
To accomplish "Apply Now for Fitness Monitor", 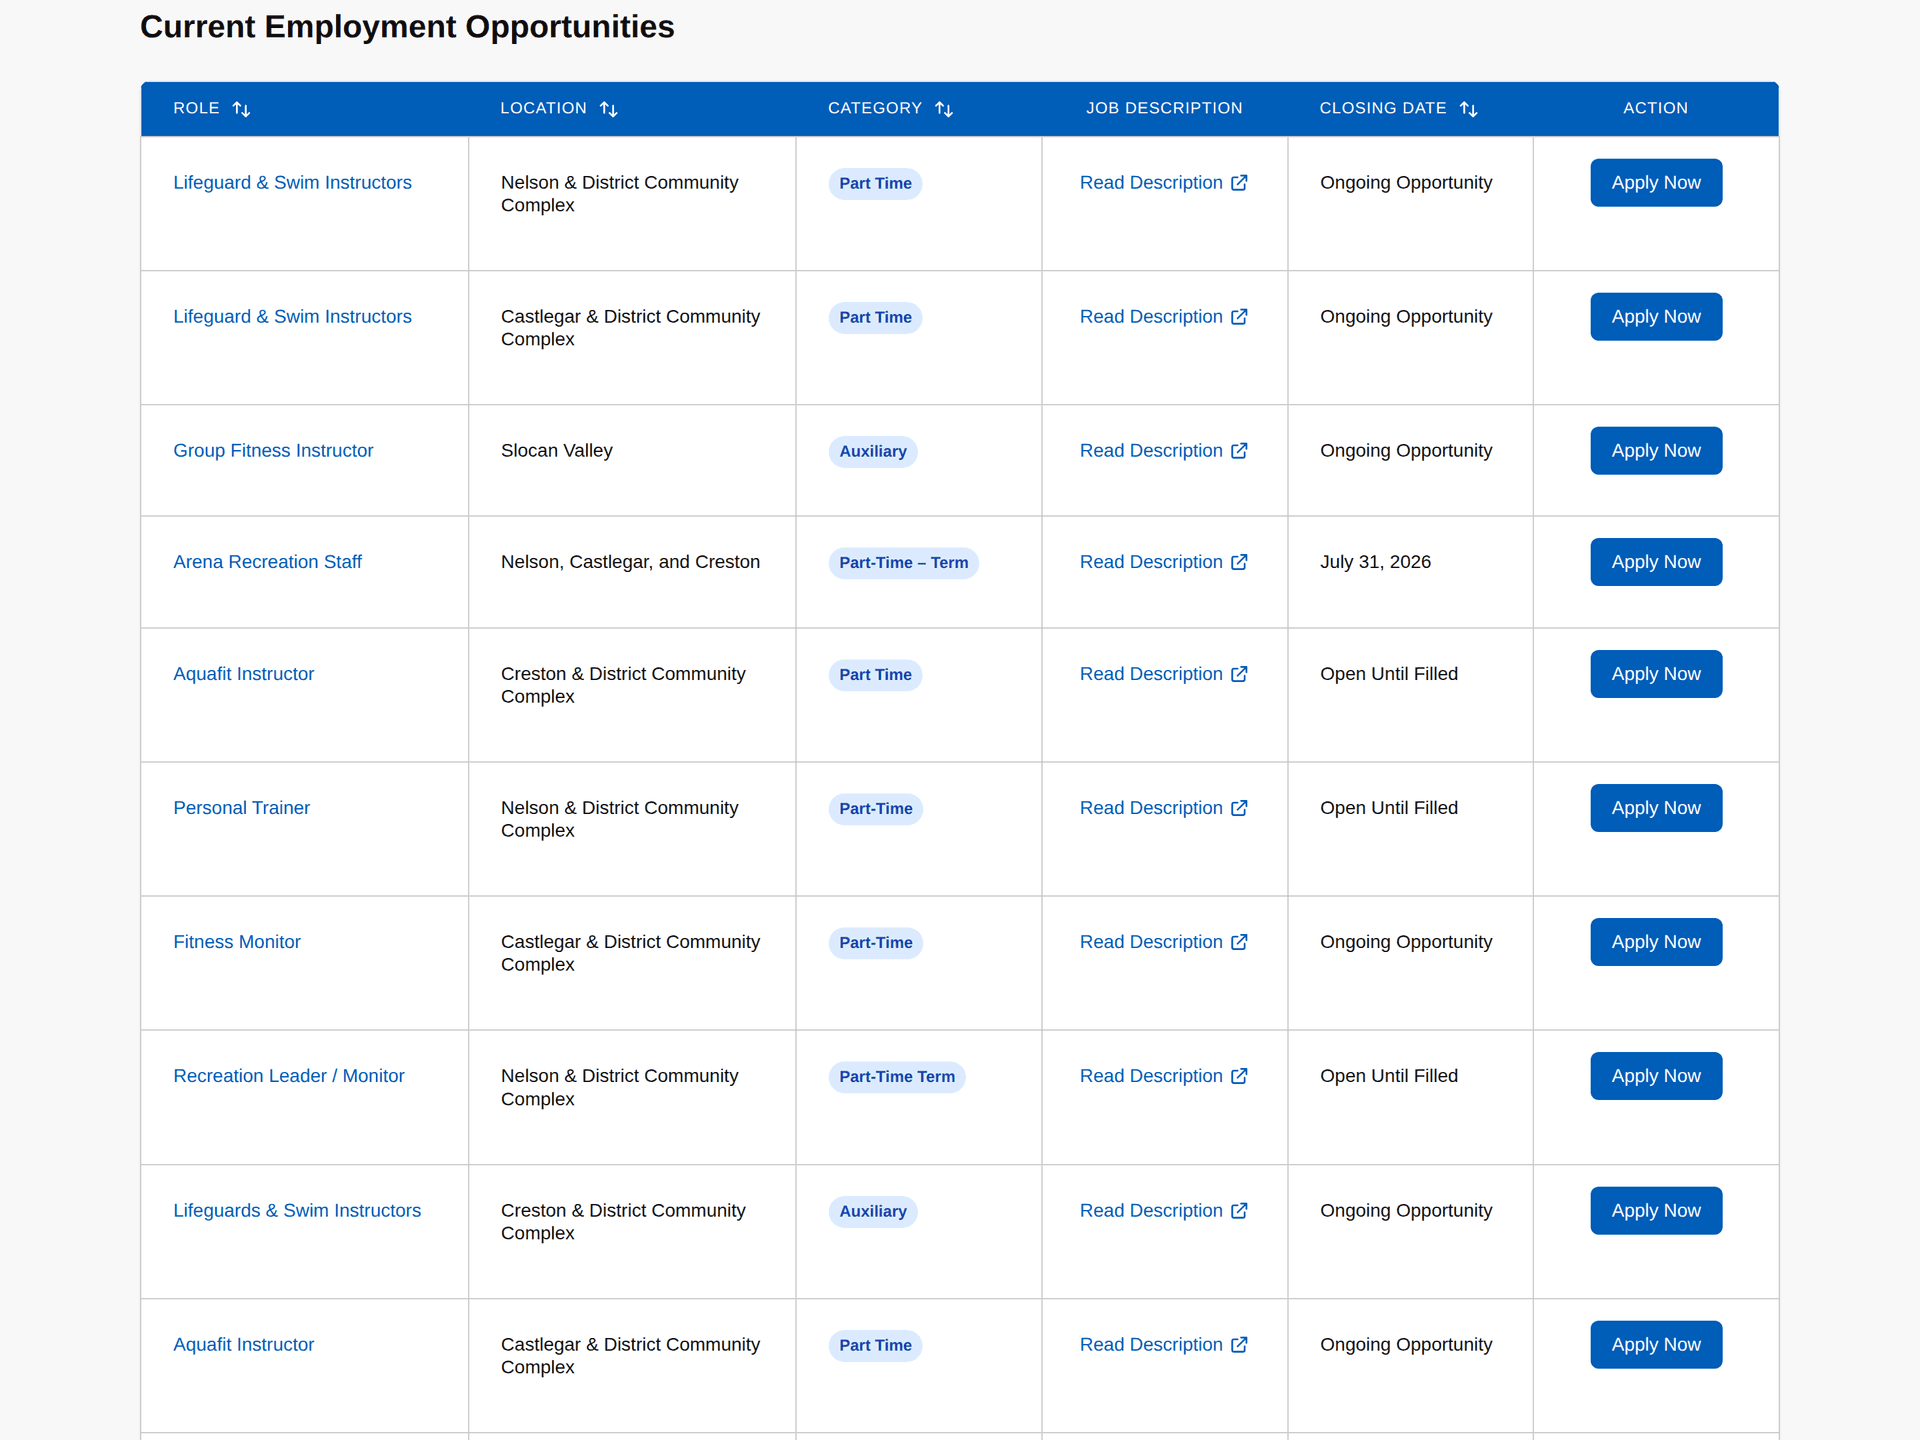I will tap(1656, 942).
